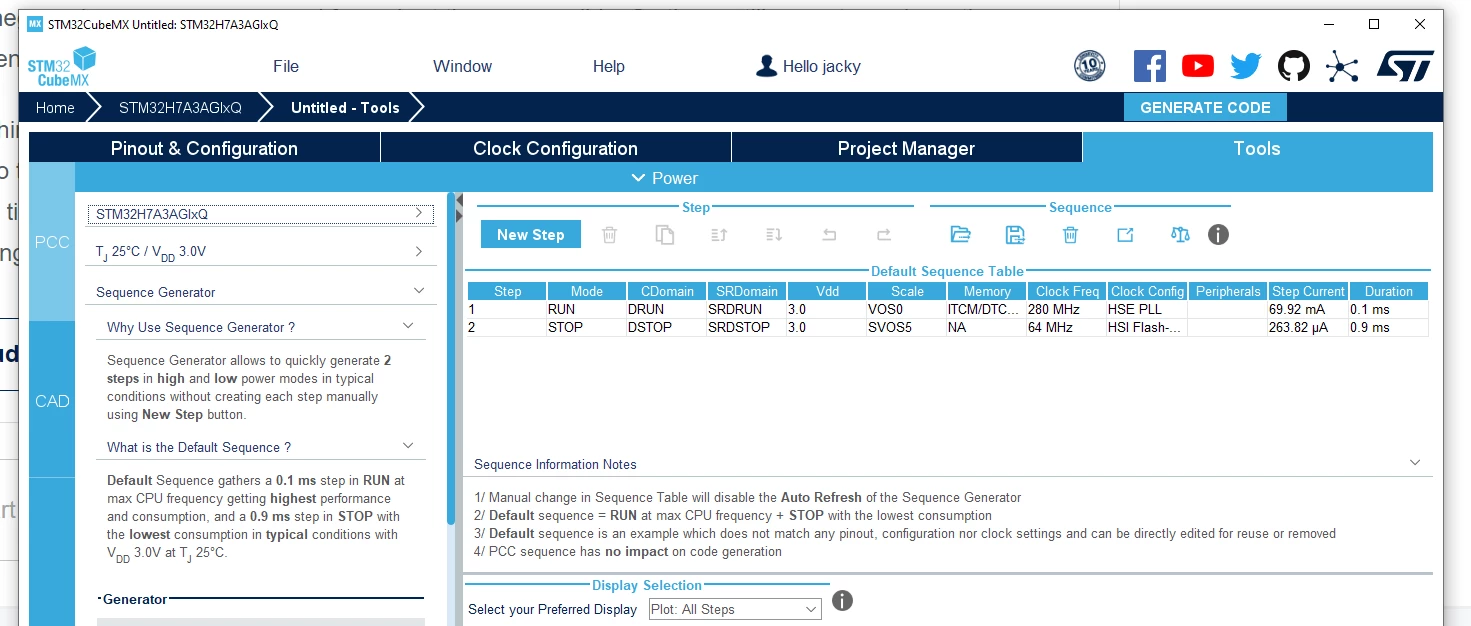This screenshot has width=1471, height=626.
Task: Collapse Sequence Information Notes panel
Action: (1415, 463)
